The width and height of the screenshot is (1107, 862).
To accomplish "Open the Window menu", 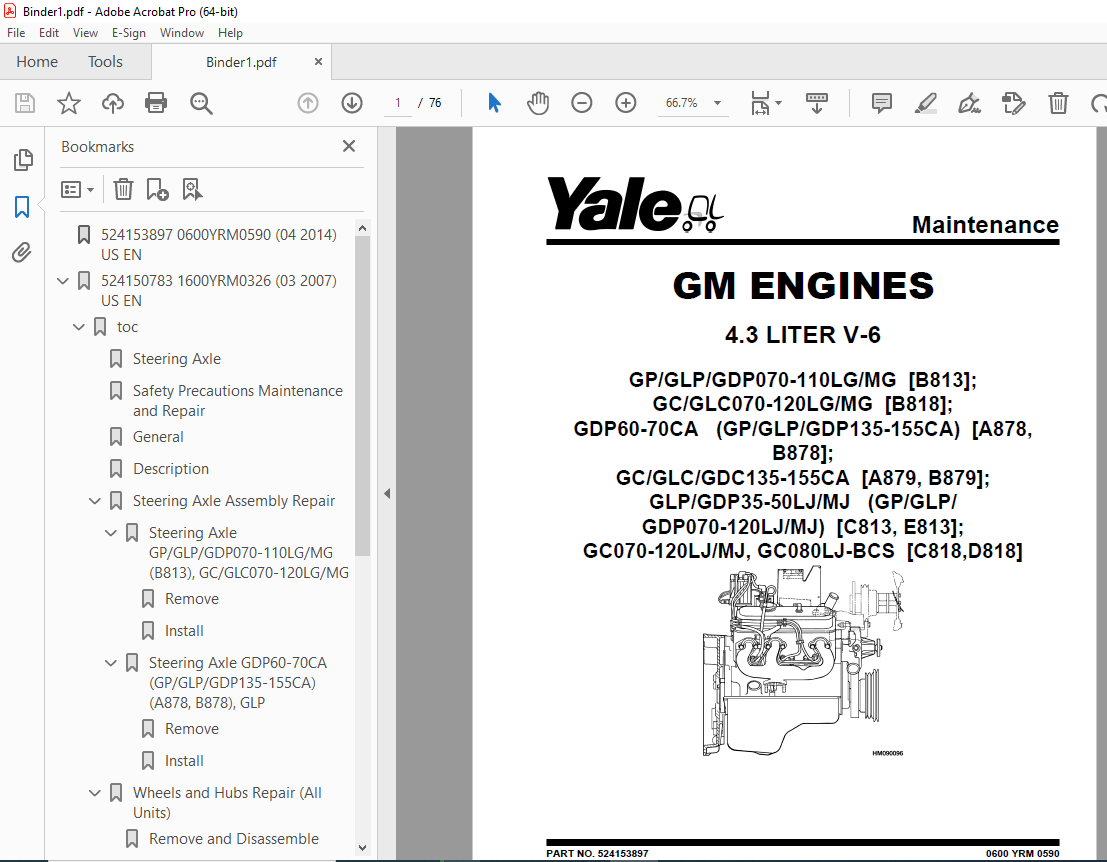I will [181, 32].
